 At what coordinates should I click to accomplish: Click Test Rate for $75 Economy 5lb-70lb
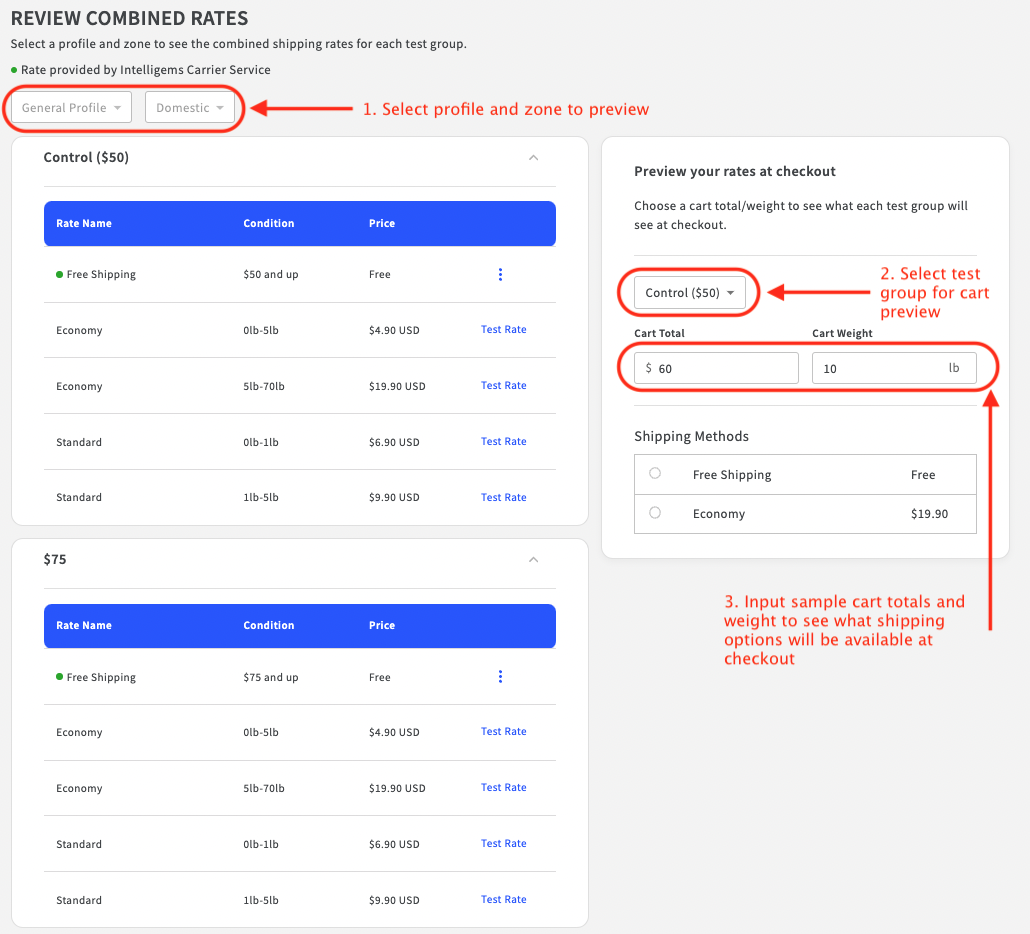[503, 788]
